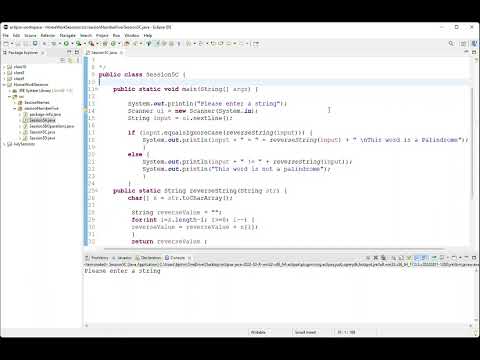Click editor horizontal scrollbar

[273, 249]
